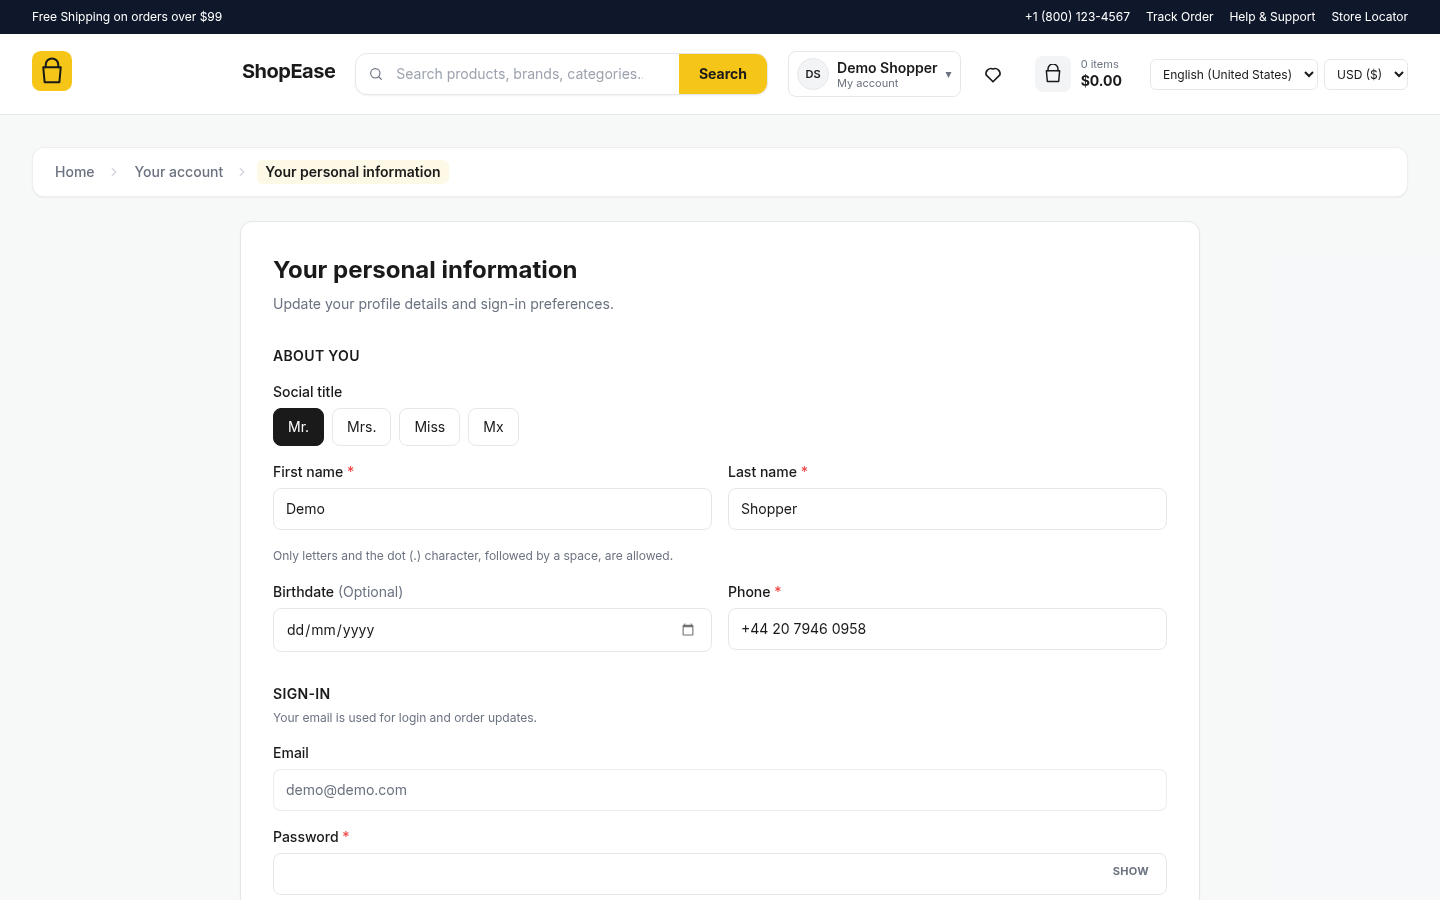Open the birthdate calendar picker icon

688,630
